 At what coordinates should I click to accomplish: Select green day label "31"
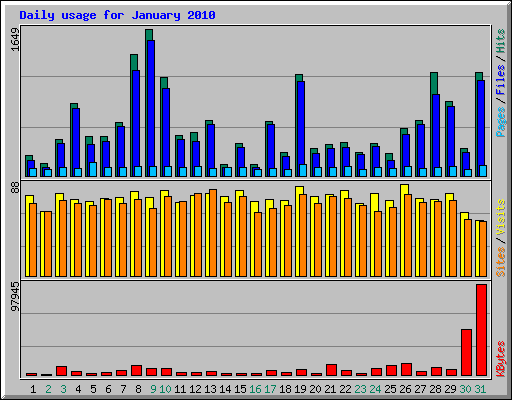(x=480, y=389)
